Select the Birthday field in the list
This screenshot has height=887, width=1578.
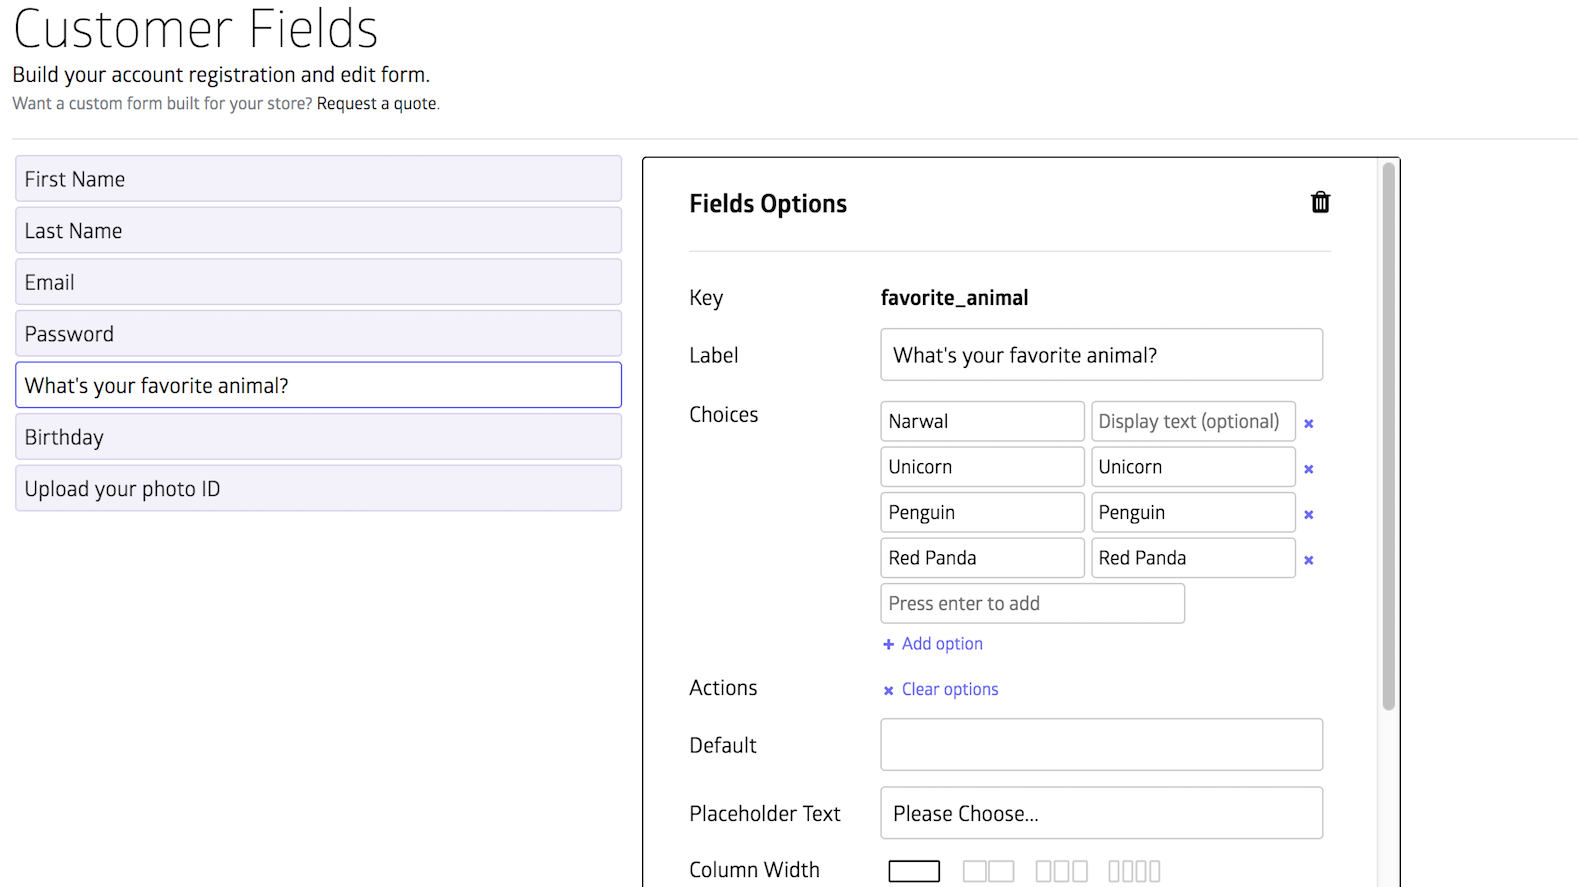click(318, 437)
